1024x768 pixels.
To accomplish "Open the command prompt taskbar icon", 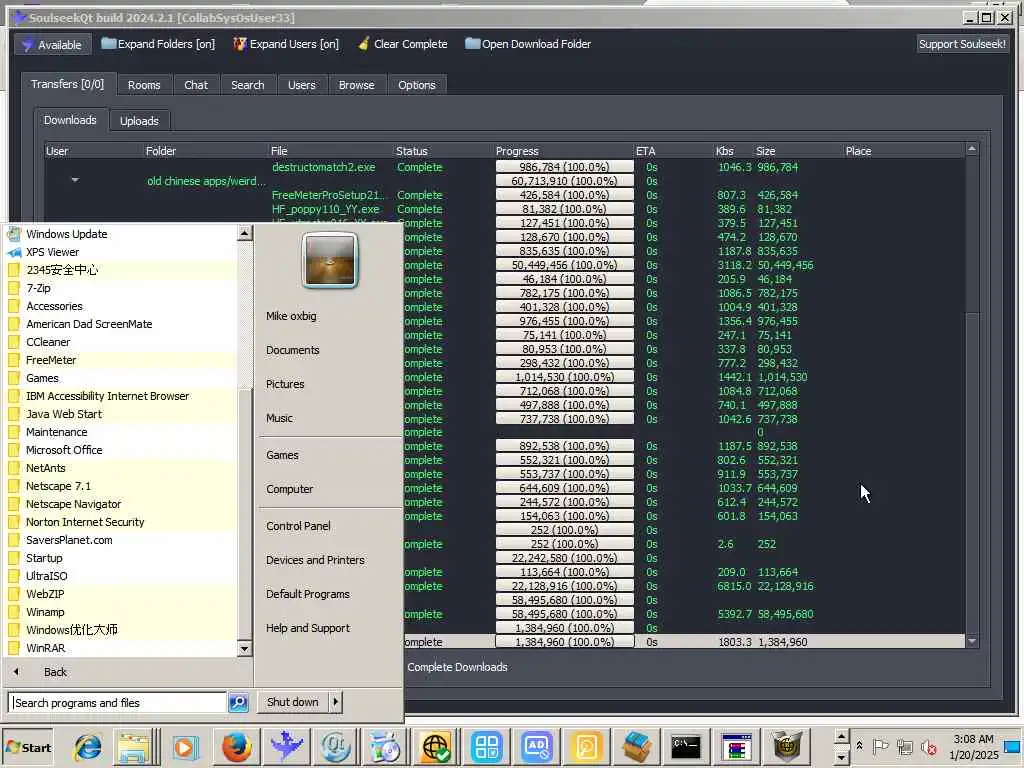I will [686, 746].
